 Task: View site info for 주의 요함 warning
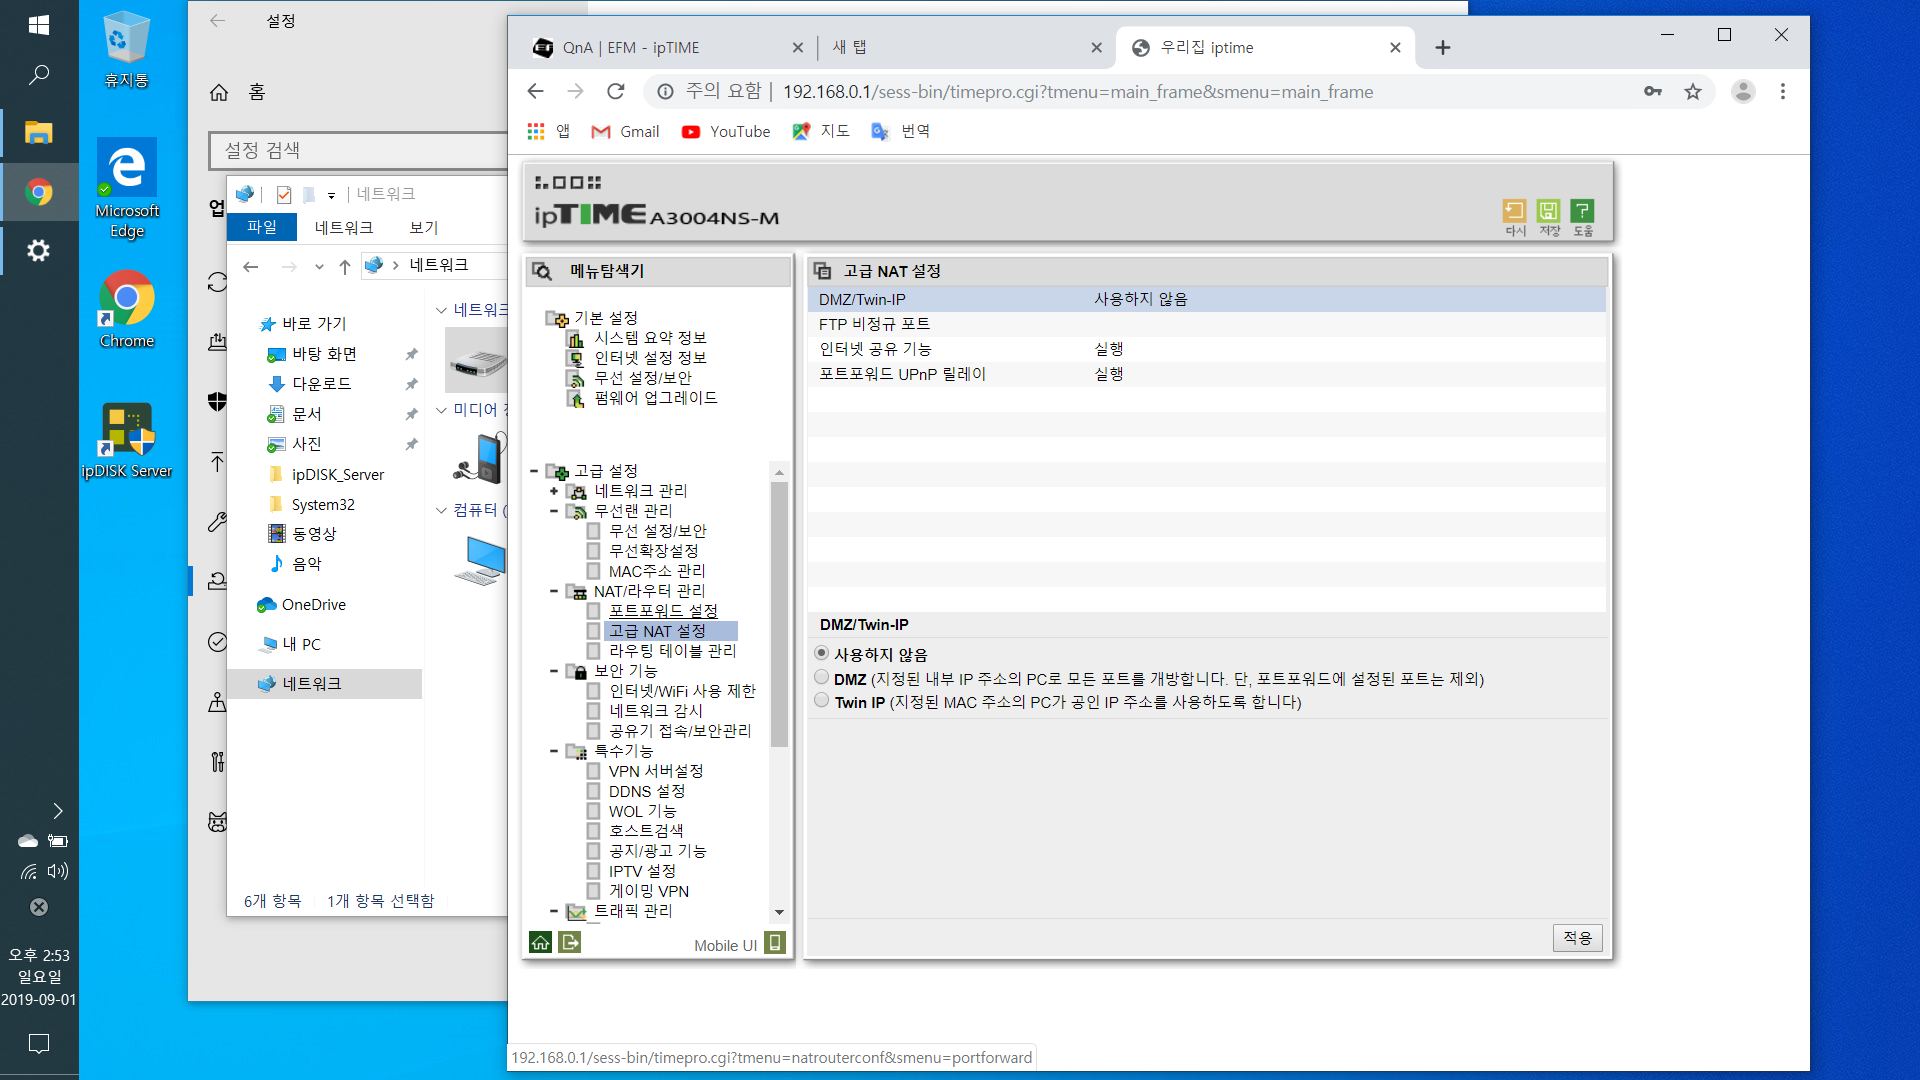(665, 92)
